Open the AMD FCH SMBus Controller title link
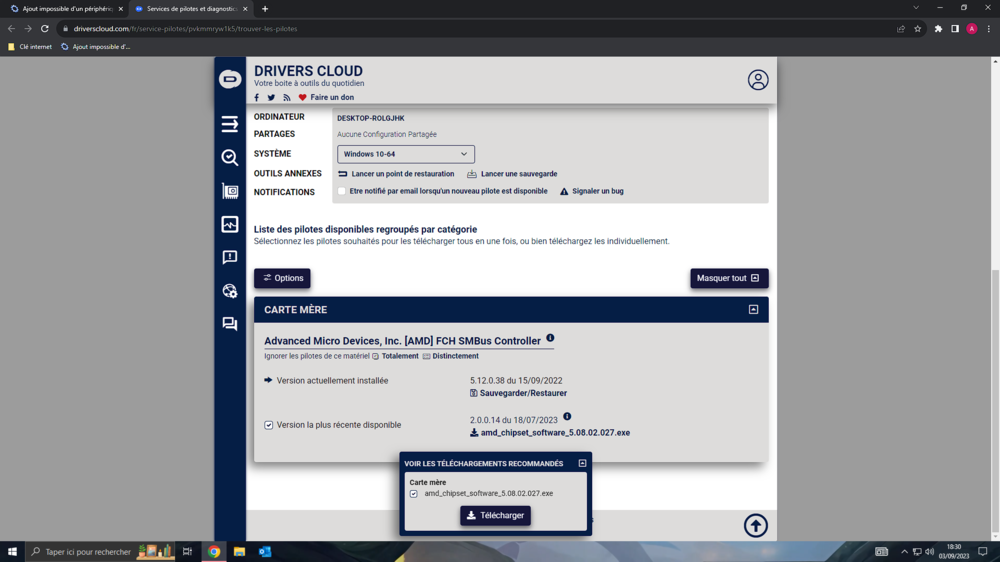1000x562 pixels. tap(402, 341)
